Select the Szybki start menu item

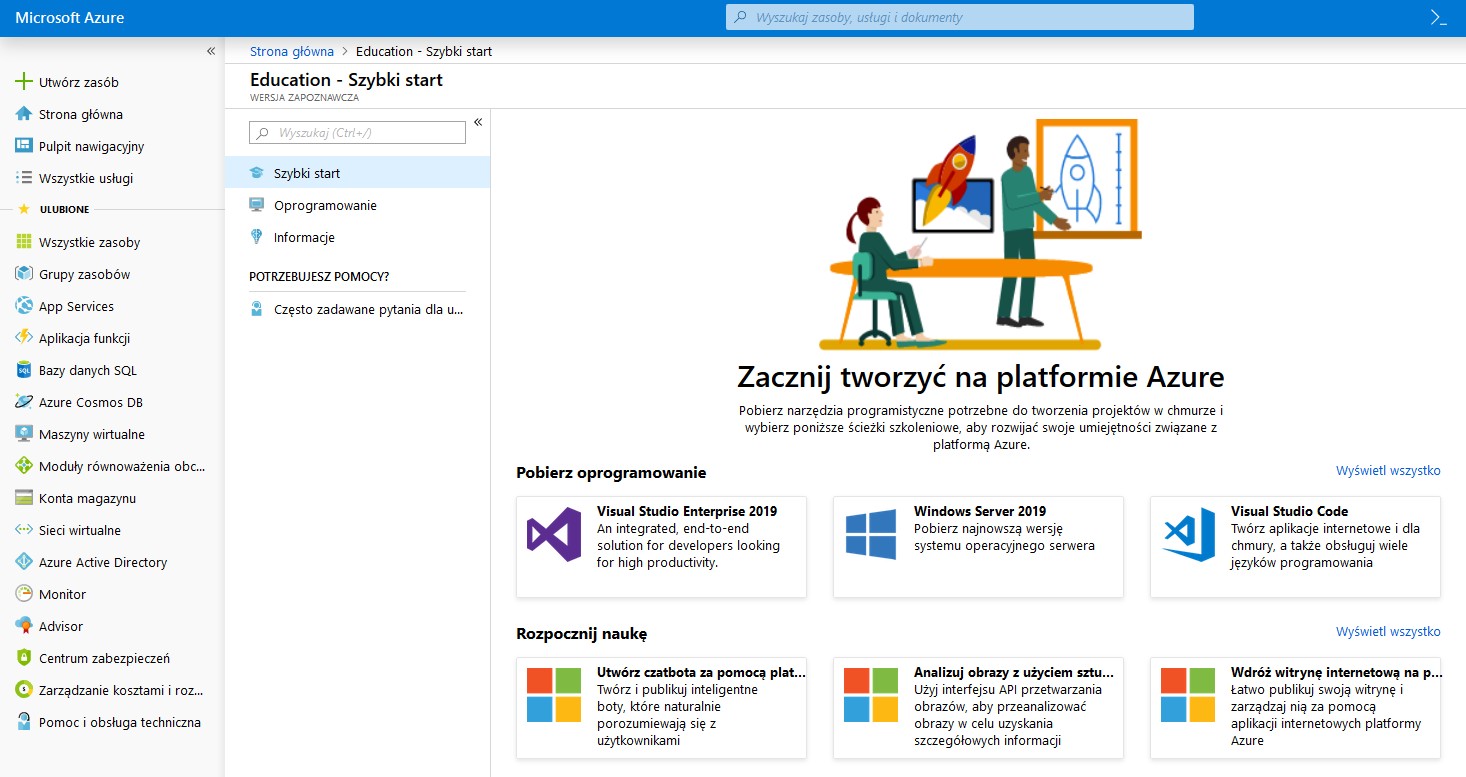[358, 173]
